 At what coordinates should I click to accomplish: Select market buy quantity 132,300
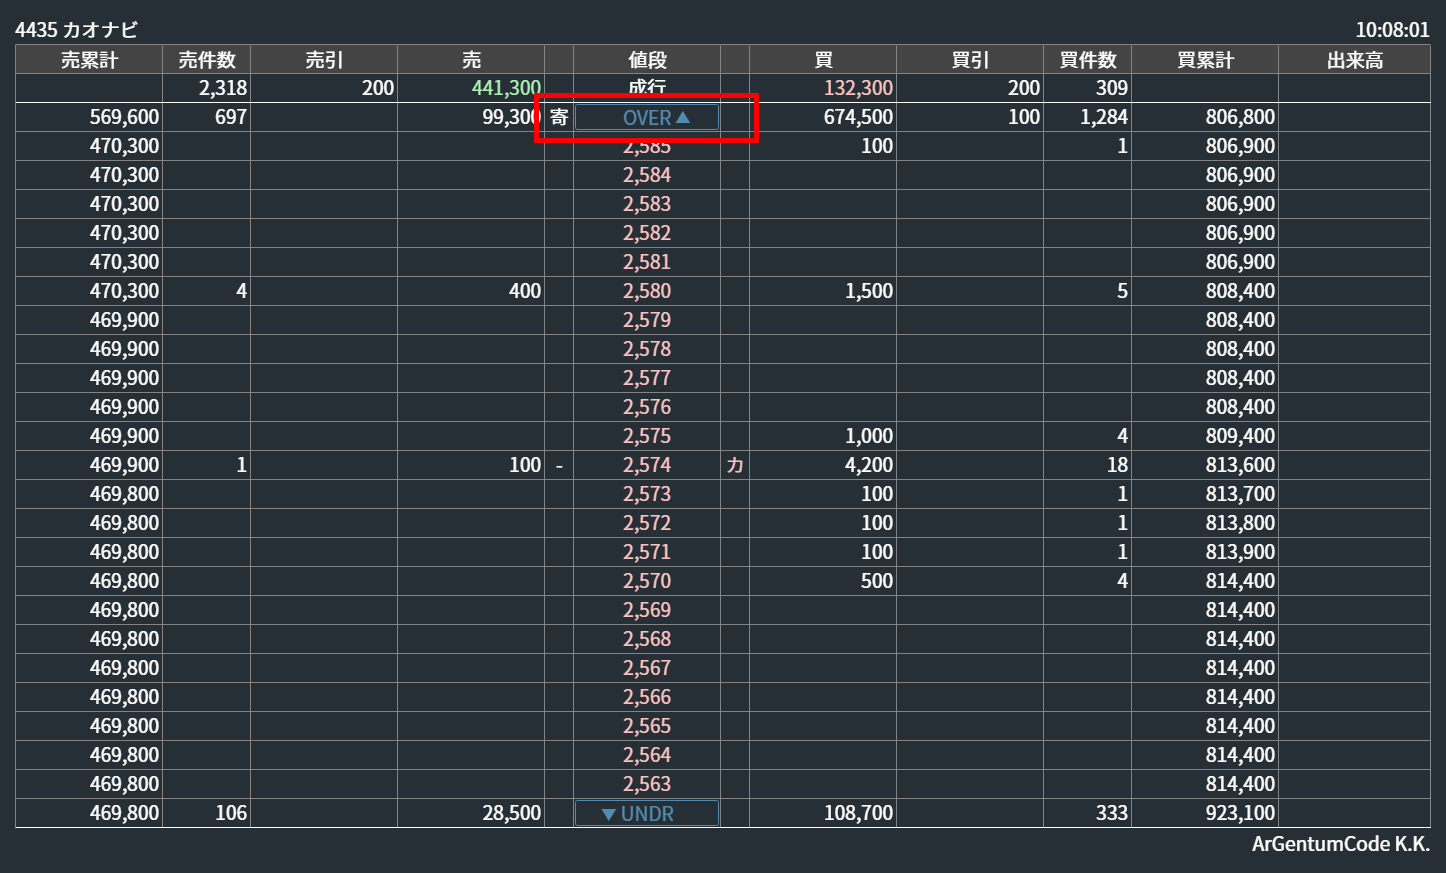pyautogui.click(x=858, y=88)
